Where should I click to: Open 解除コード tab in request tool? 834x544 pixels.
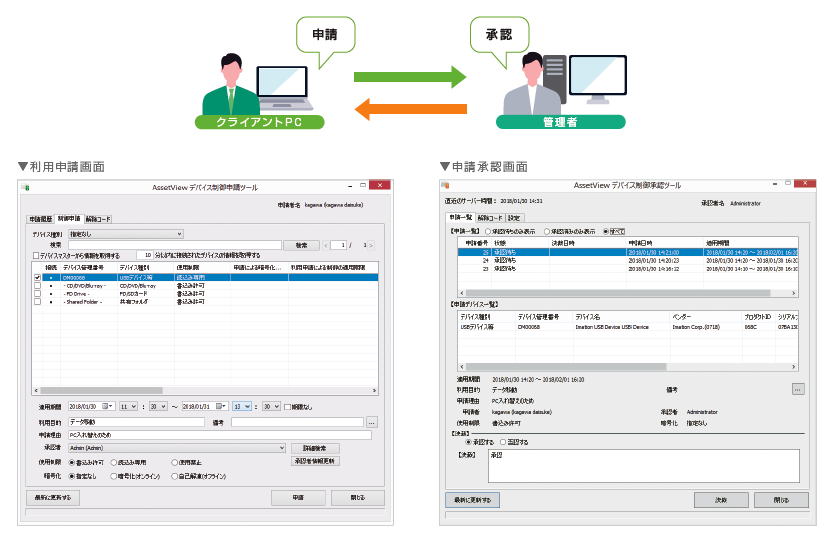[98, 219]
